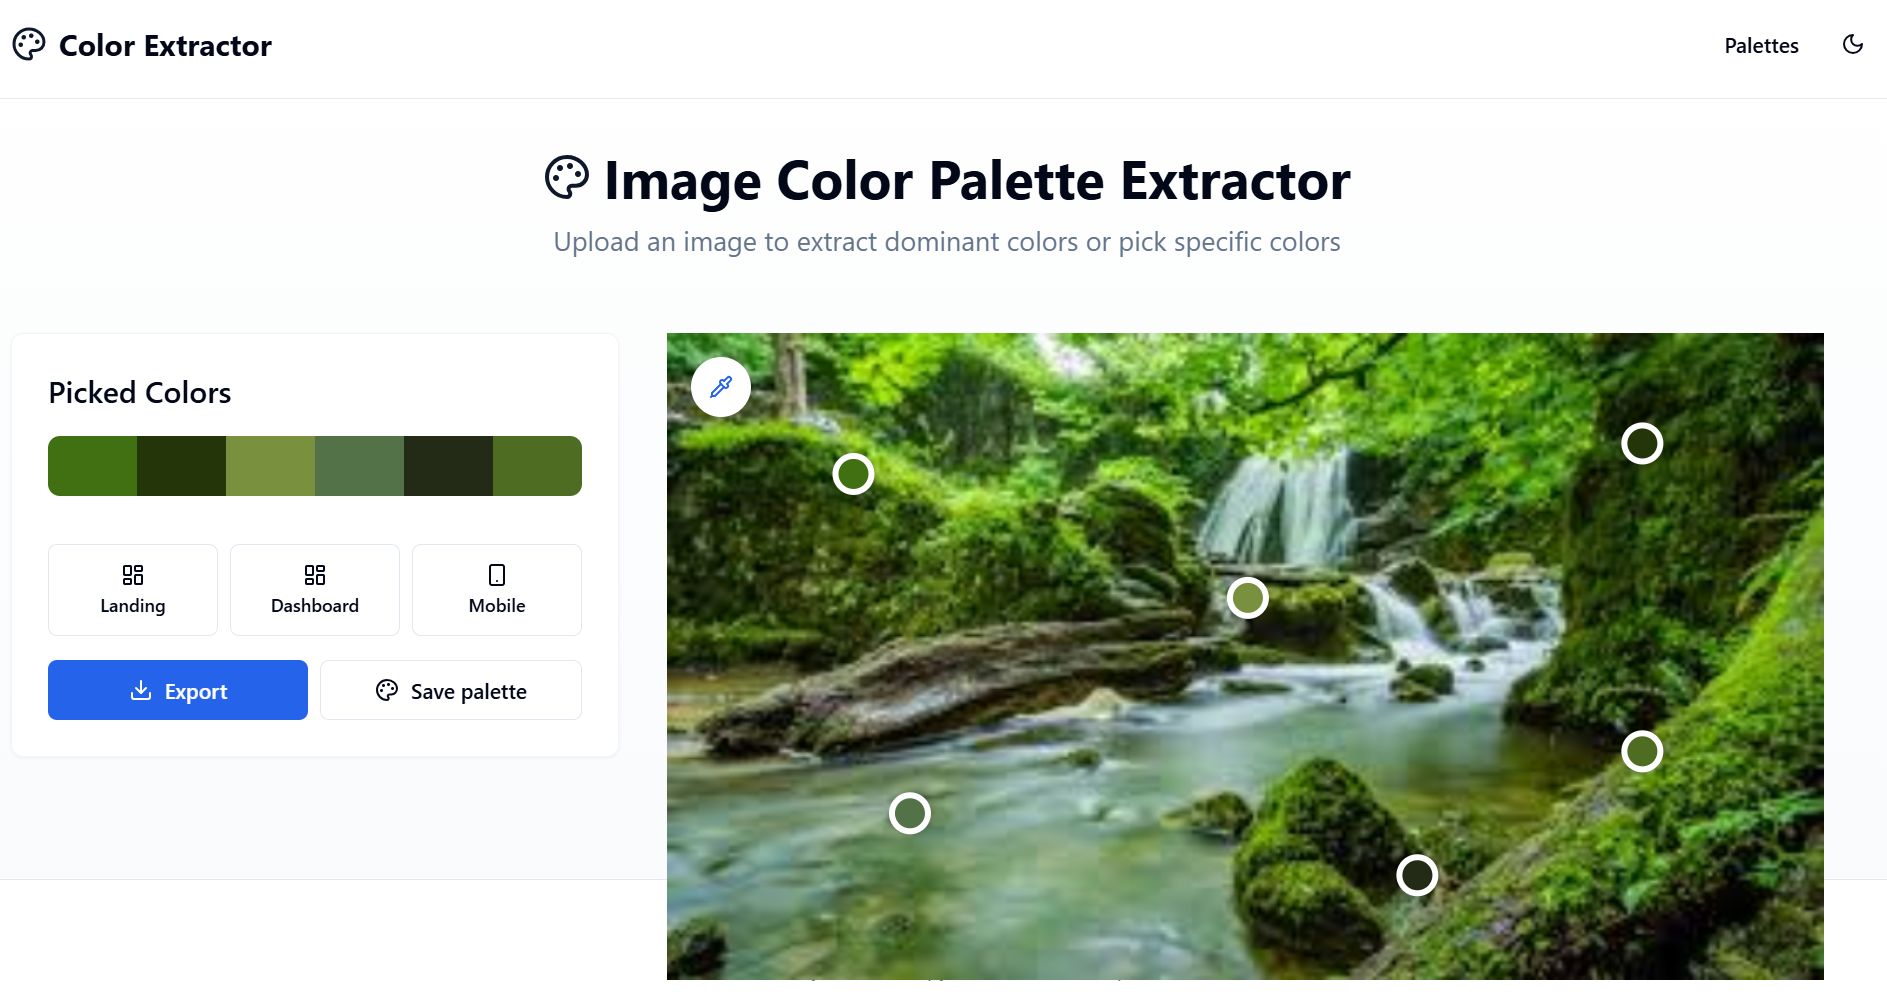
Task: Toggle dark mode with moon icon
Action: [x=1853, y=45]
